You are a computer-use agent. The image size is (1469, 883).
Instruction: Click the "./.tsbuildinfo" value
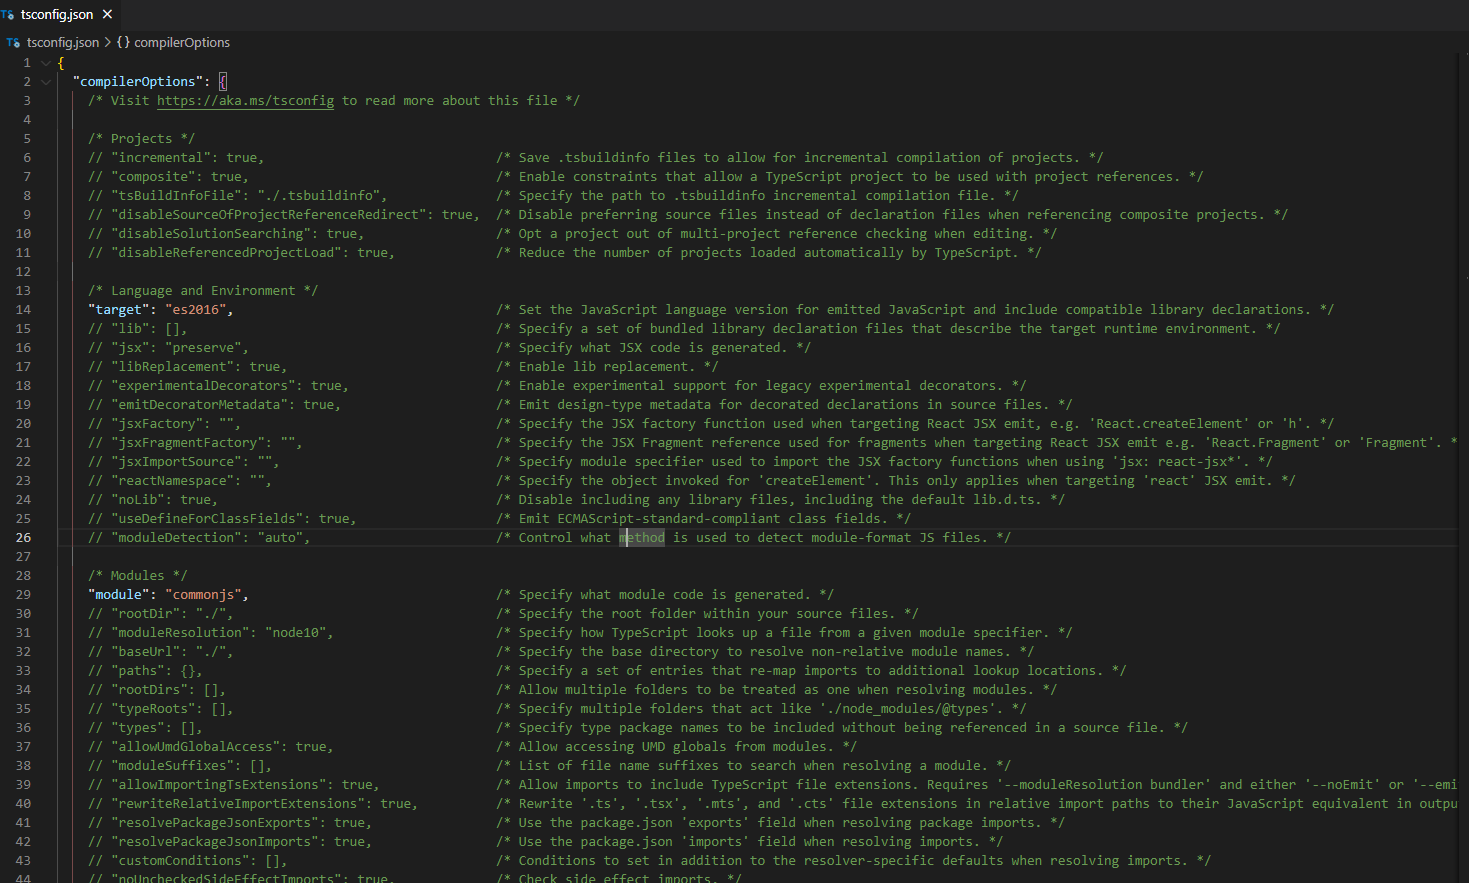(x=319, y=196)
